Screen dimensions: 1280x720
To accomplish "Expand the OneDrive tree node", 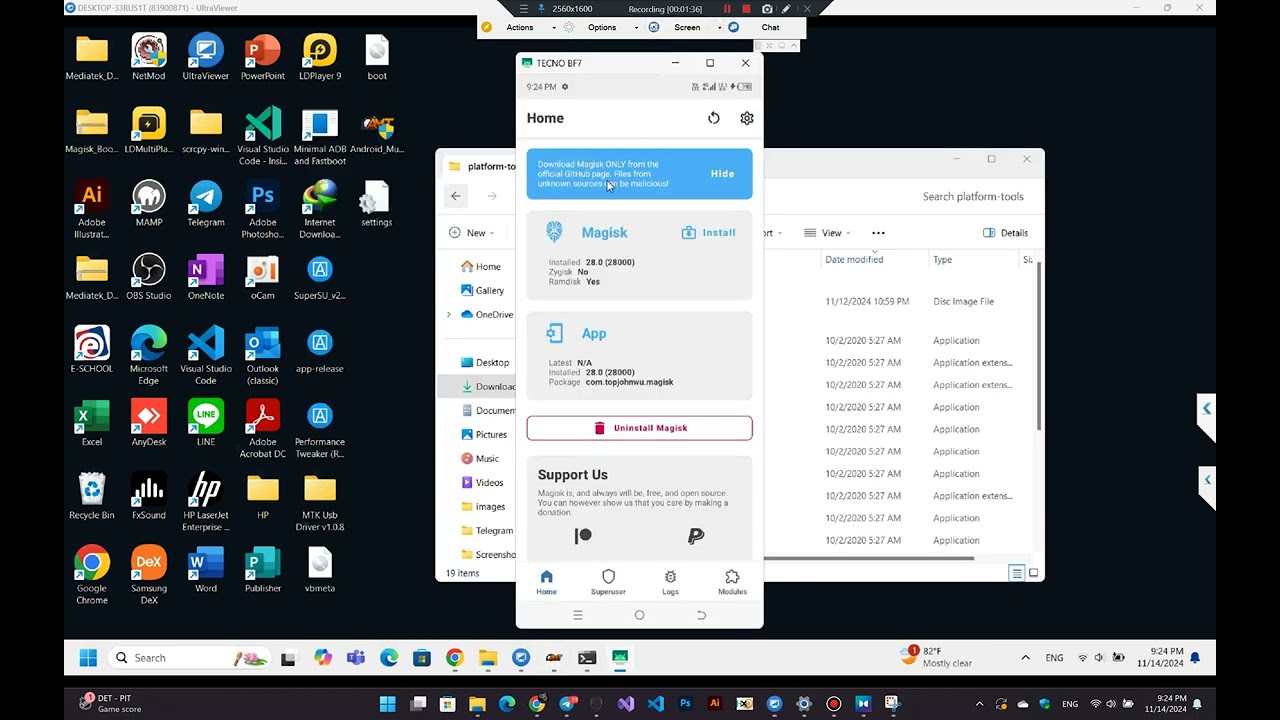I will click(x=449, y=315).
